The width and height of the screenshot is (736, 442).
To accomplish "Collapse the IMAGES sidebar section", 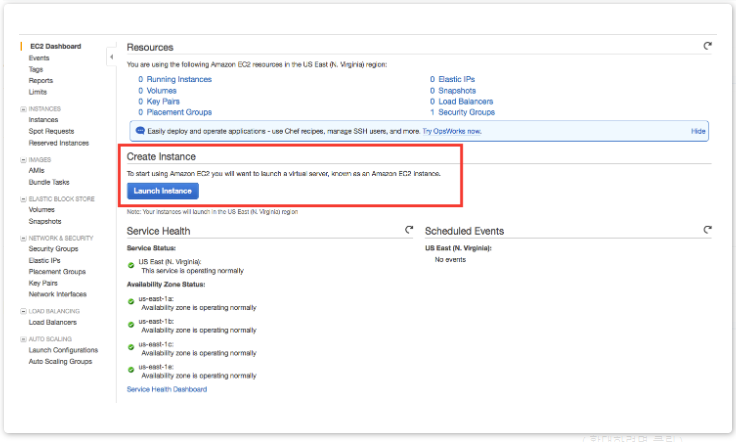I will (x=23, y=160).
